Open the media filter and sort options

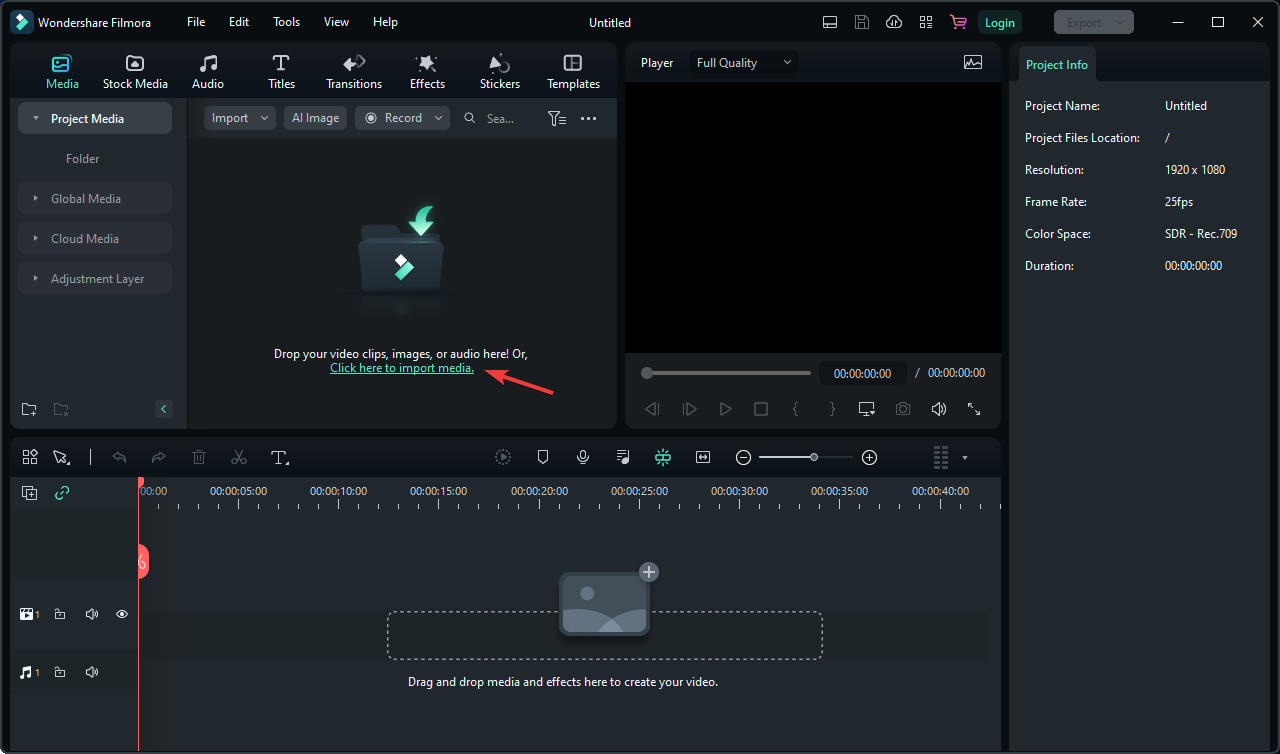click(557, 118)
